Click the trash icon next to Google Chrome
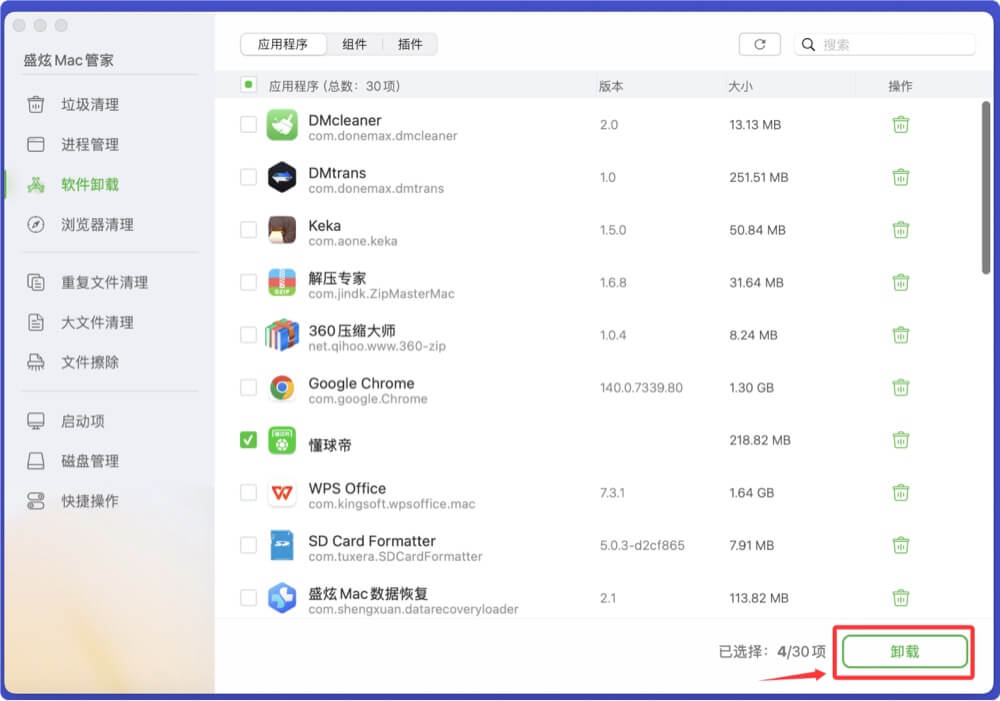 [x=901, y=388]
